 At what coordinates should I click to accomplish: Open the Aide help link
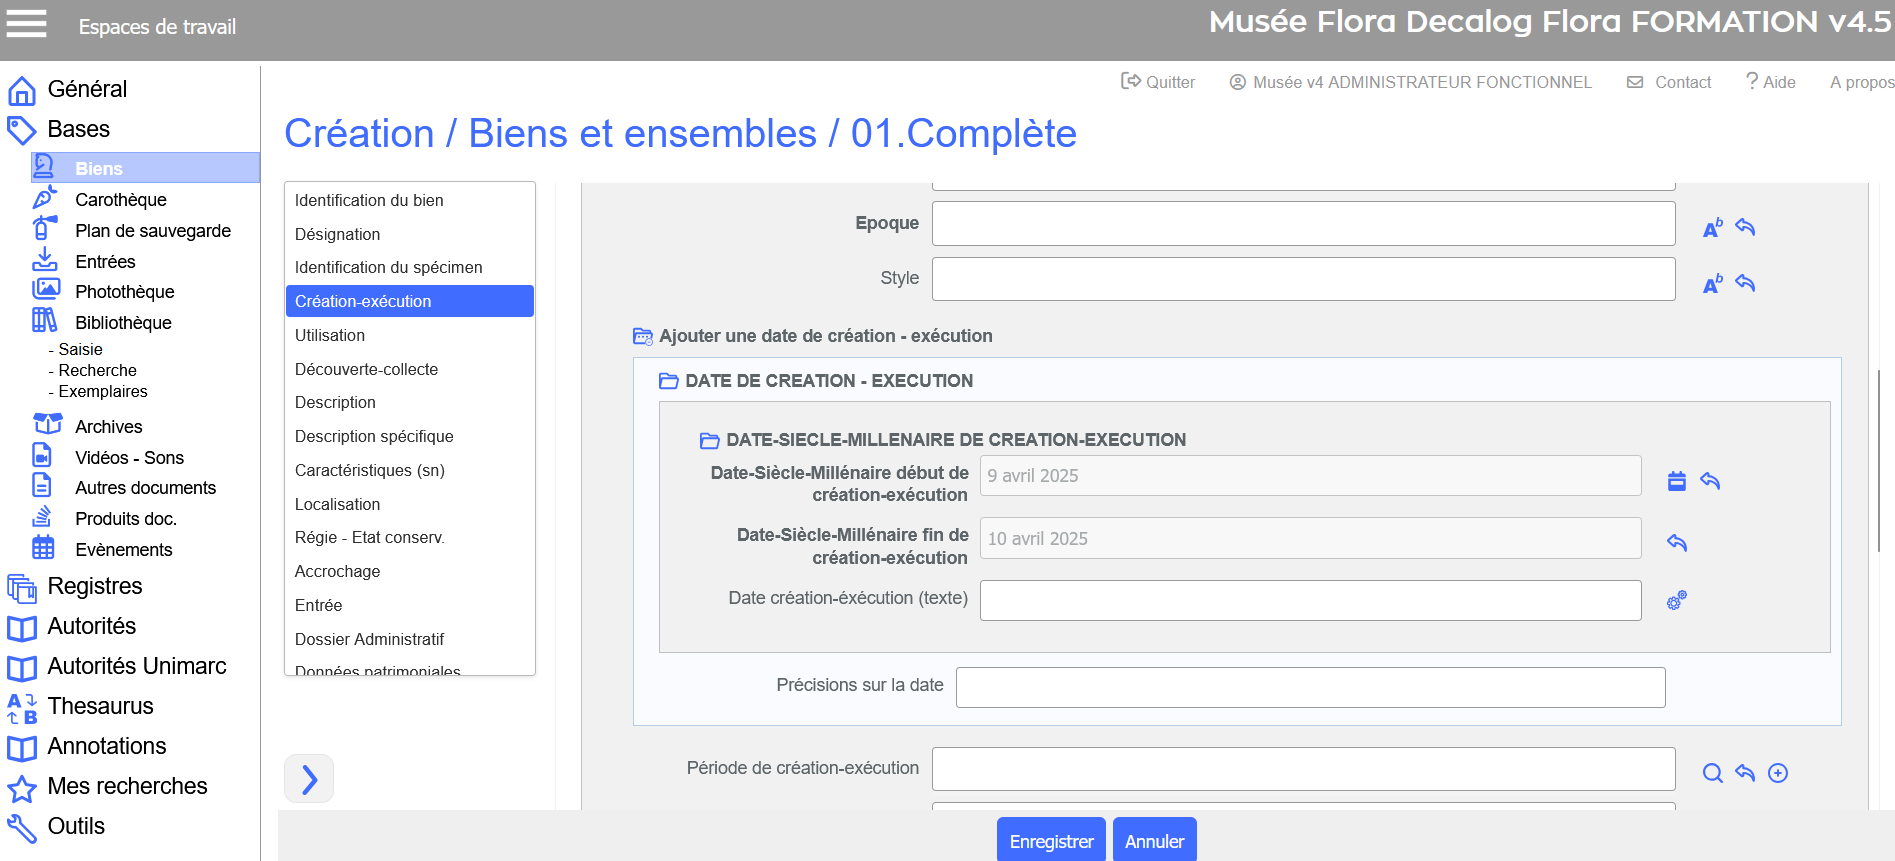pos(1771,82)
